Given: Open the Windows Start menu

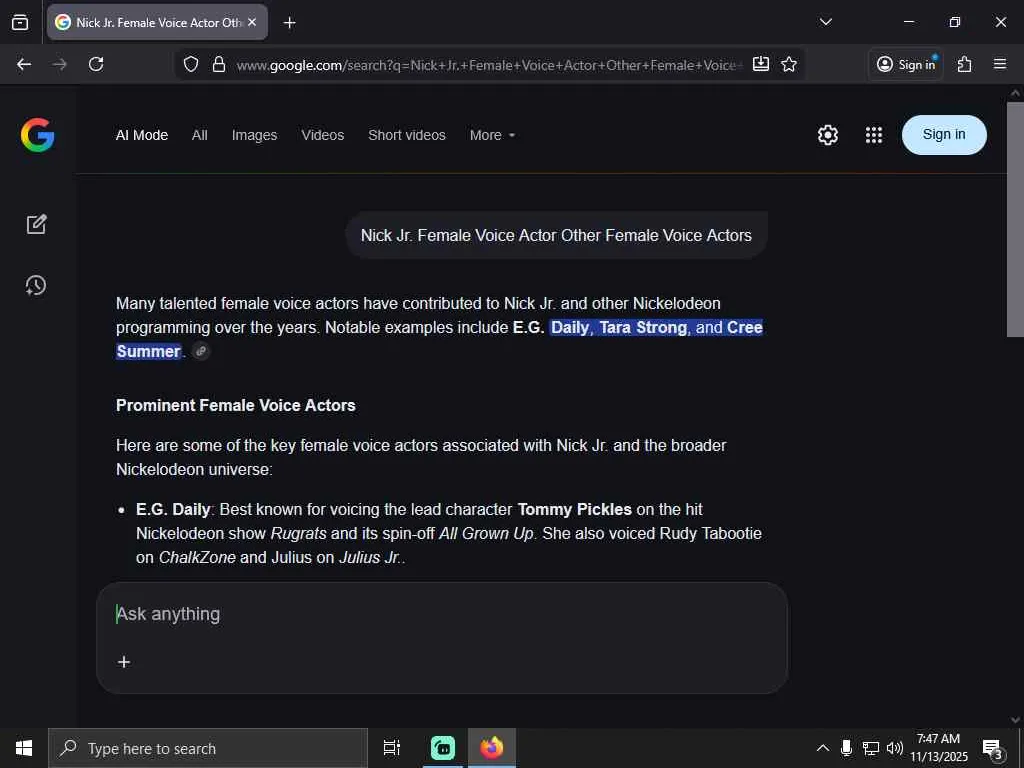Looking at the screenshot, I should pyautogui.click(x=24, y=748).
